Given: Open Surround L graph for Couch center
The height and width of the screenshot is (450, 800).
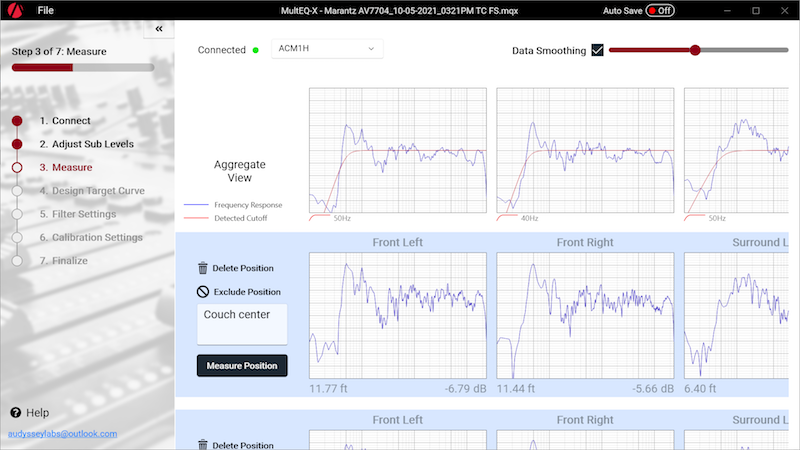Looking at the screenshot, I should point(736,315).
